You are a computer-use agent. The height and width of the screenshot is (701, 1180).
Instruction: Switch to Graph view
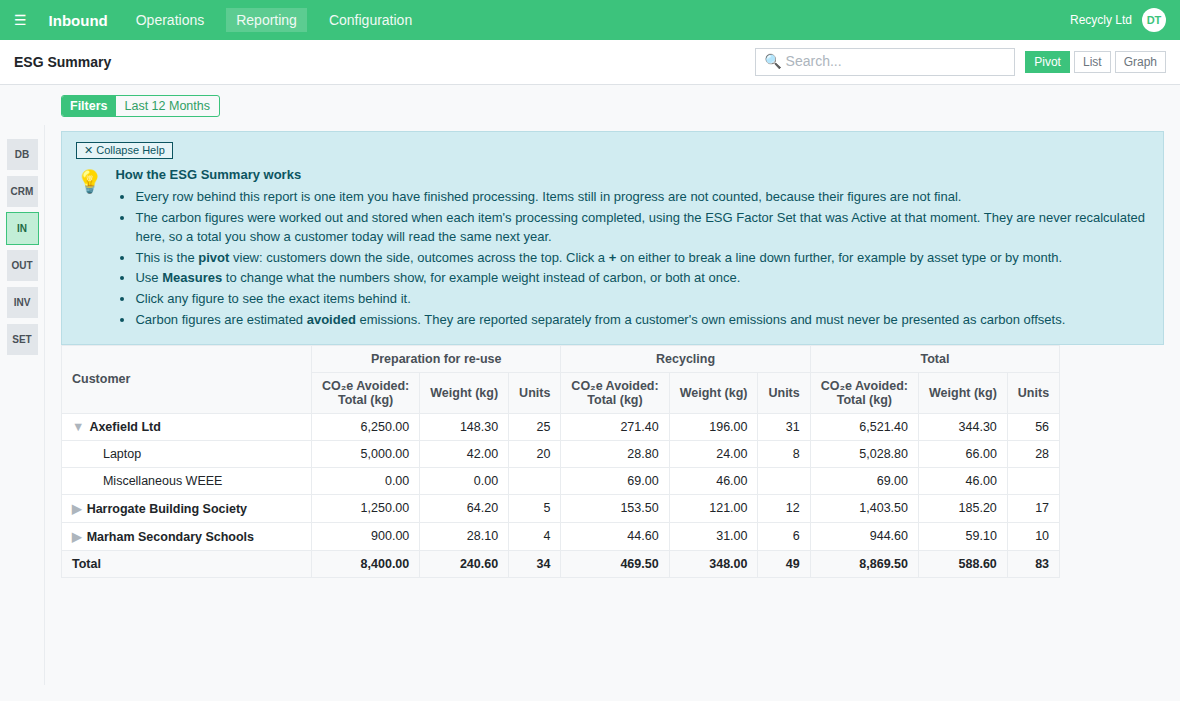1140,62
